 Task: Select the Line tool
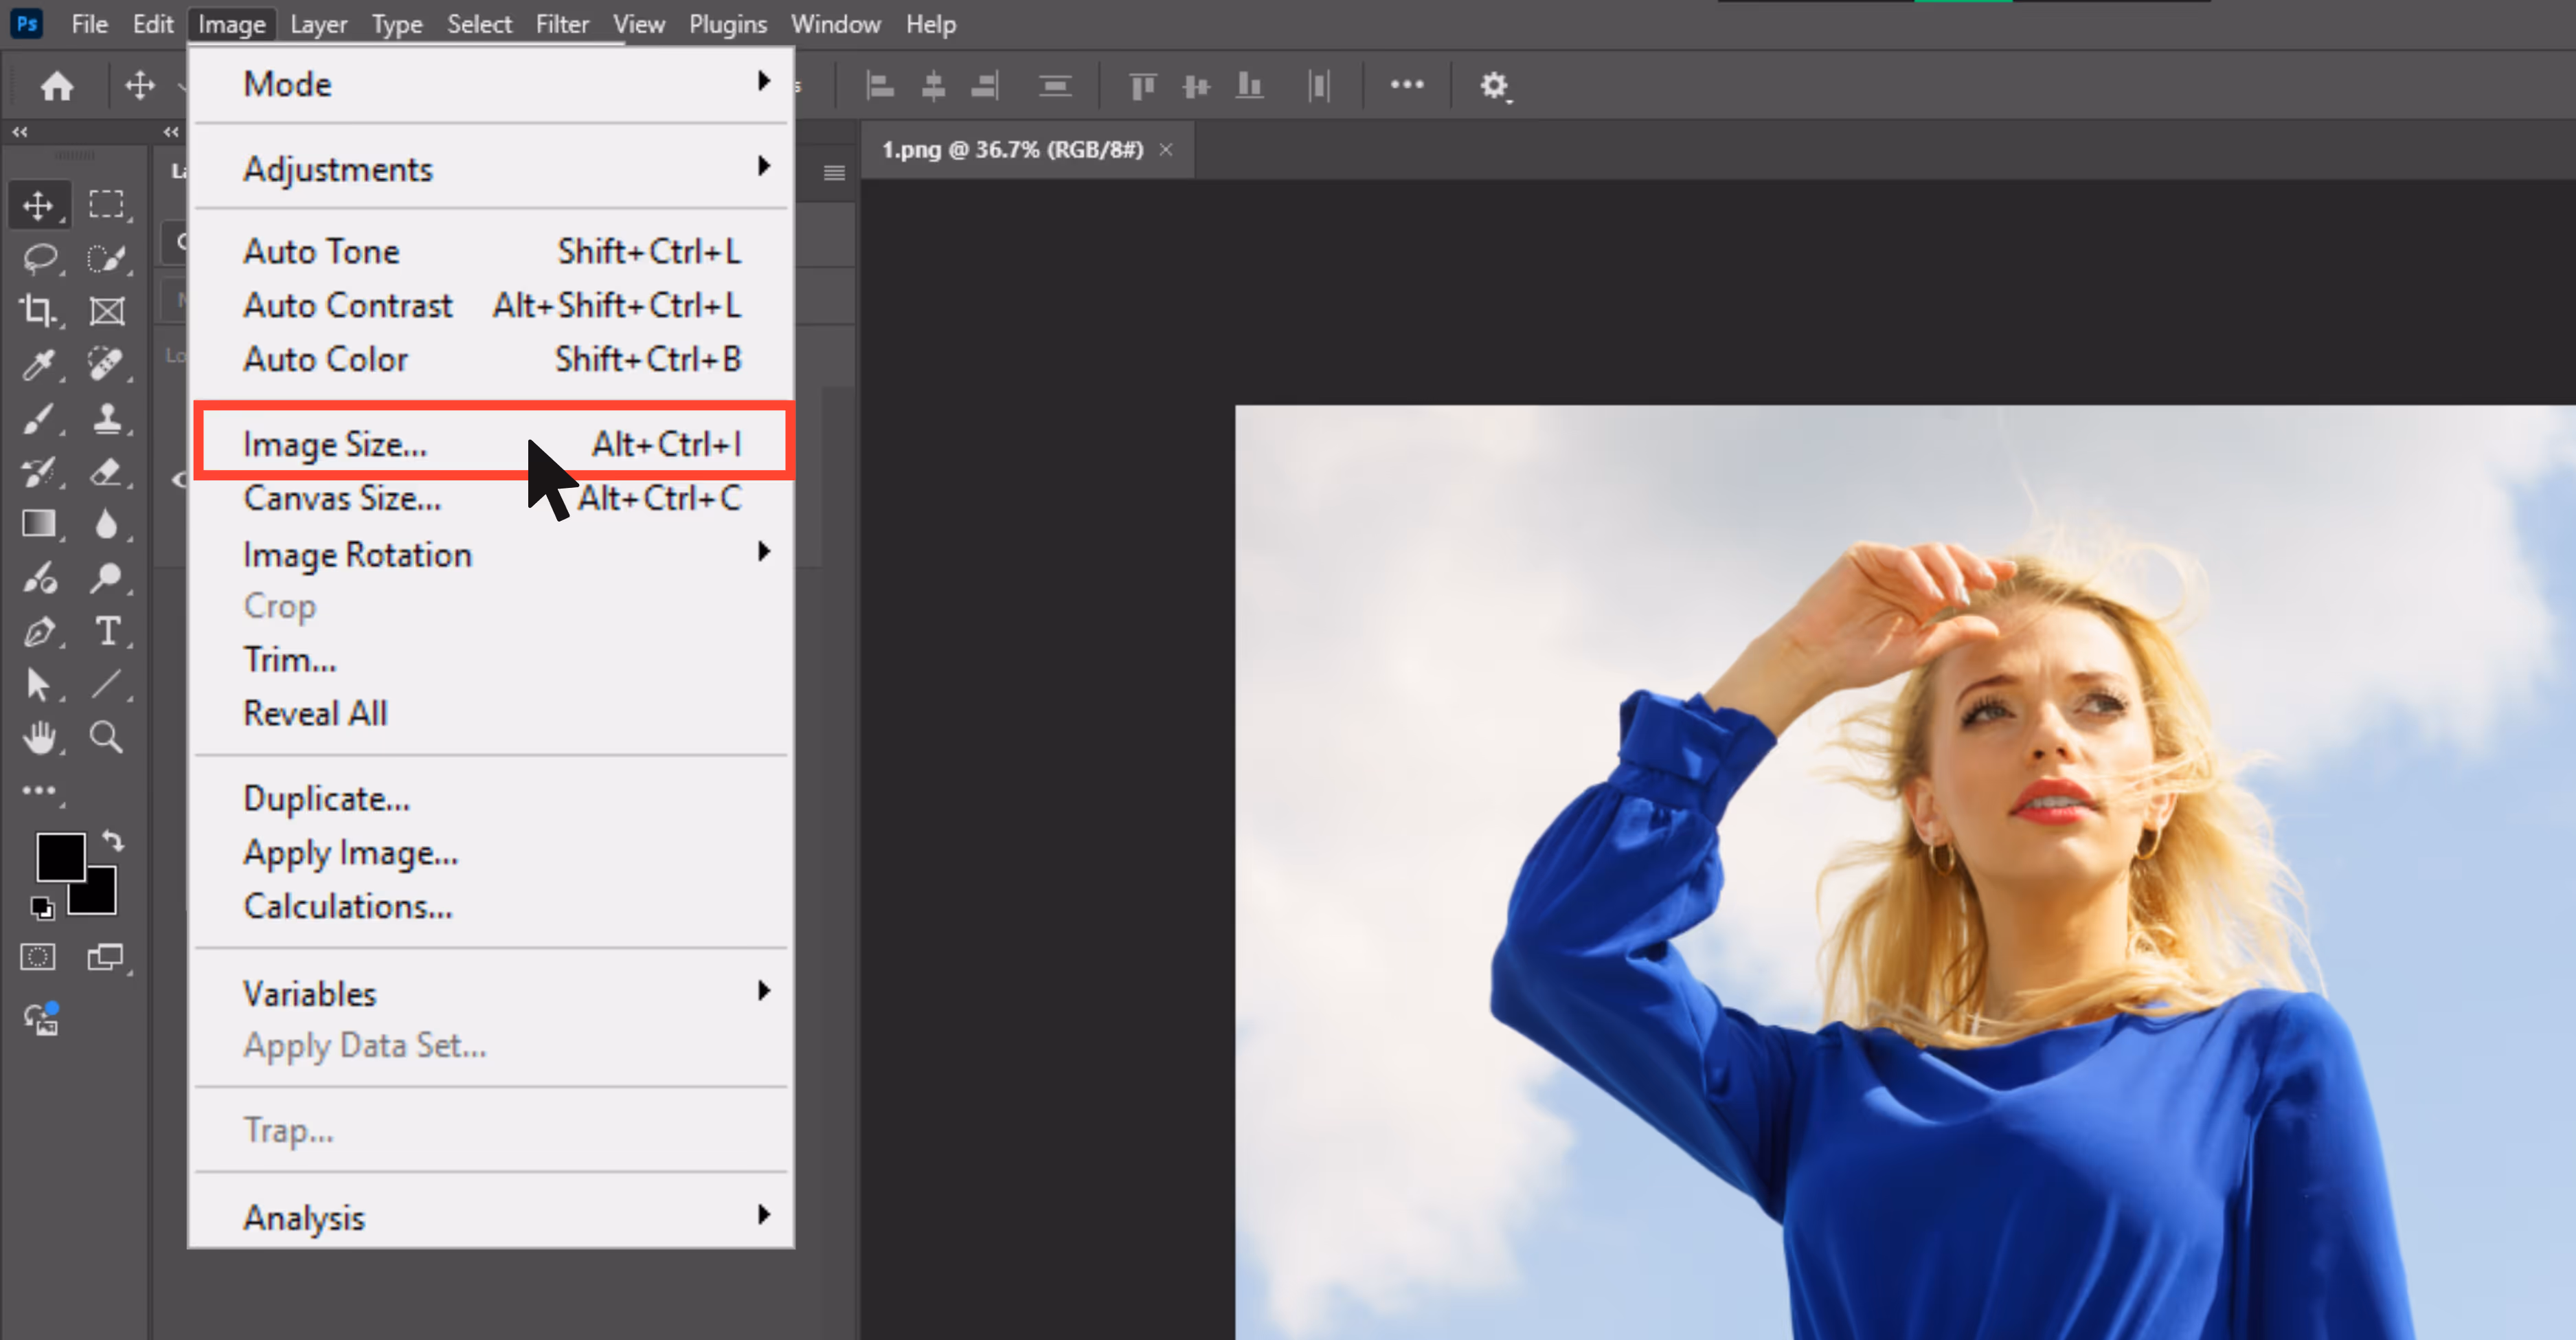(x=106, y=684)
